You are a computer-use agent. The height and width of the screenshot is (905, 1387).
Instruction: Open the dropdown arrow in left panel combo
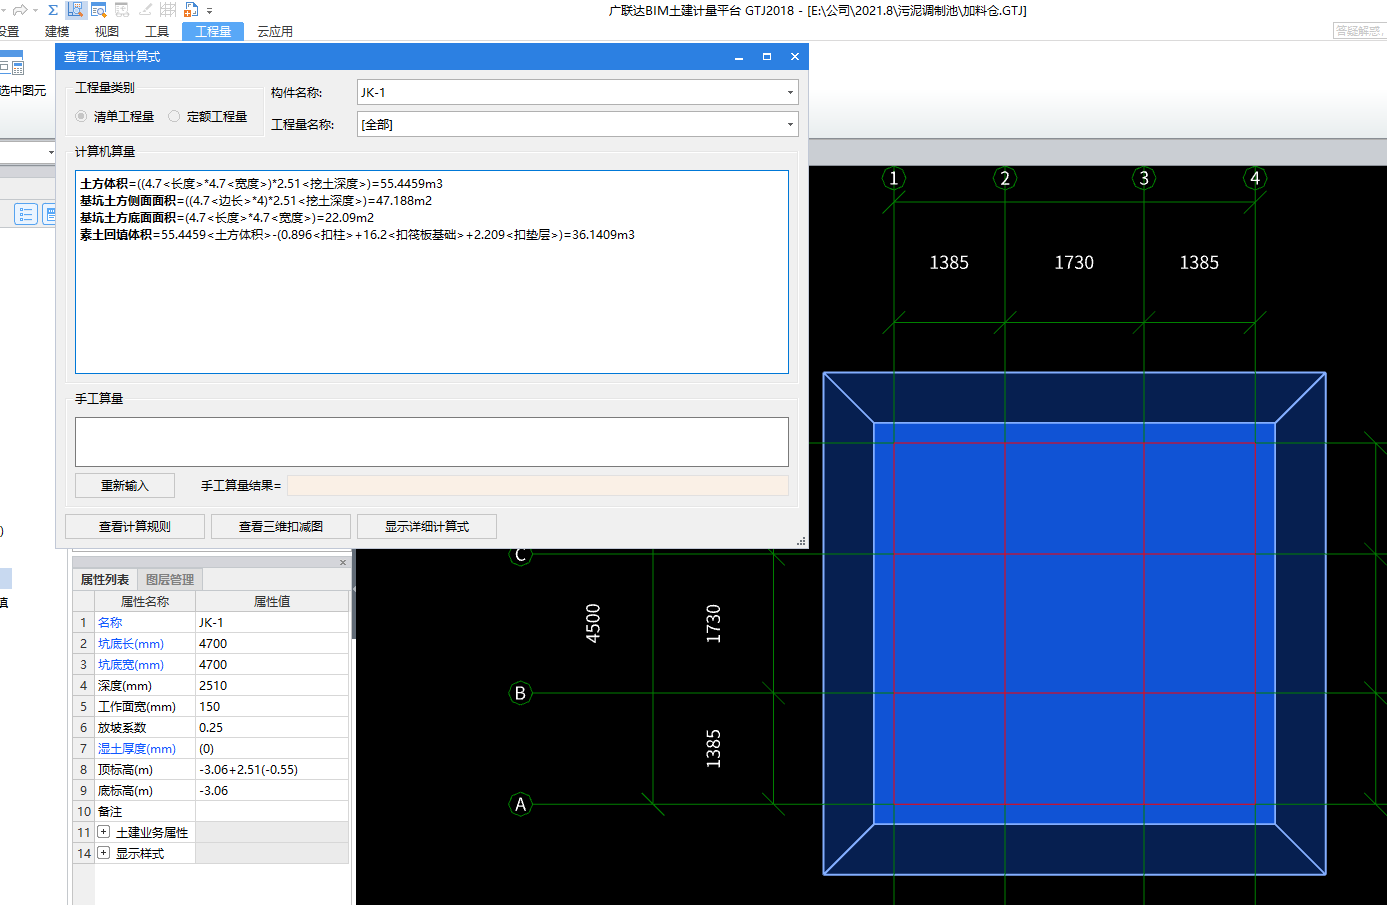pos(51,152)
